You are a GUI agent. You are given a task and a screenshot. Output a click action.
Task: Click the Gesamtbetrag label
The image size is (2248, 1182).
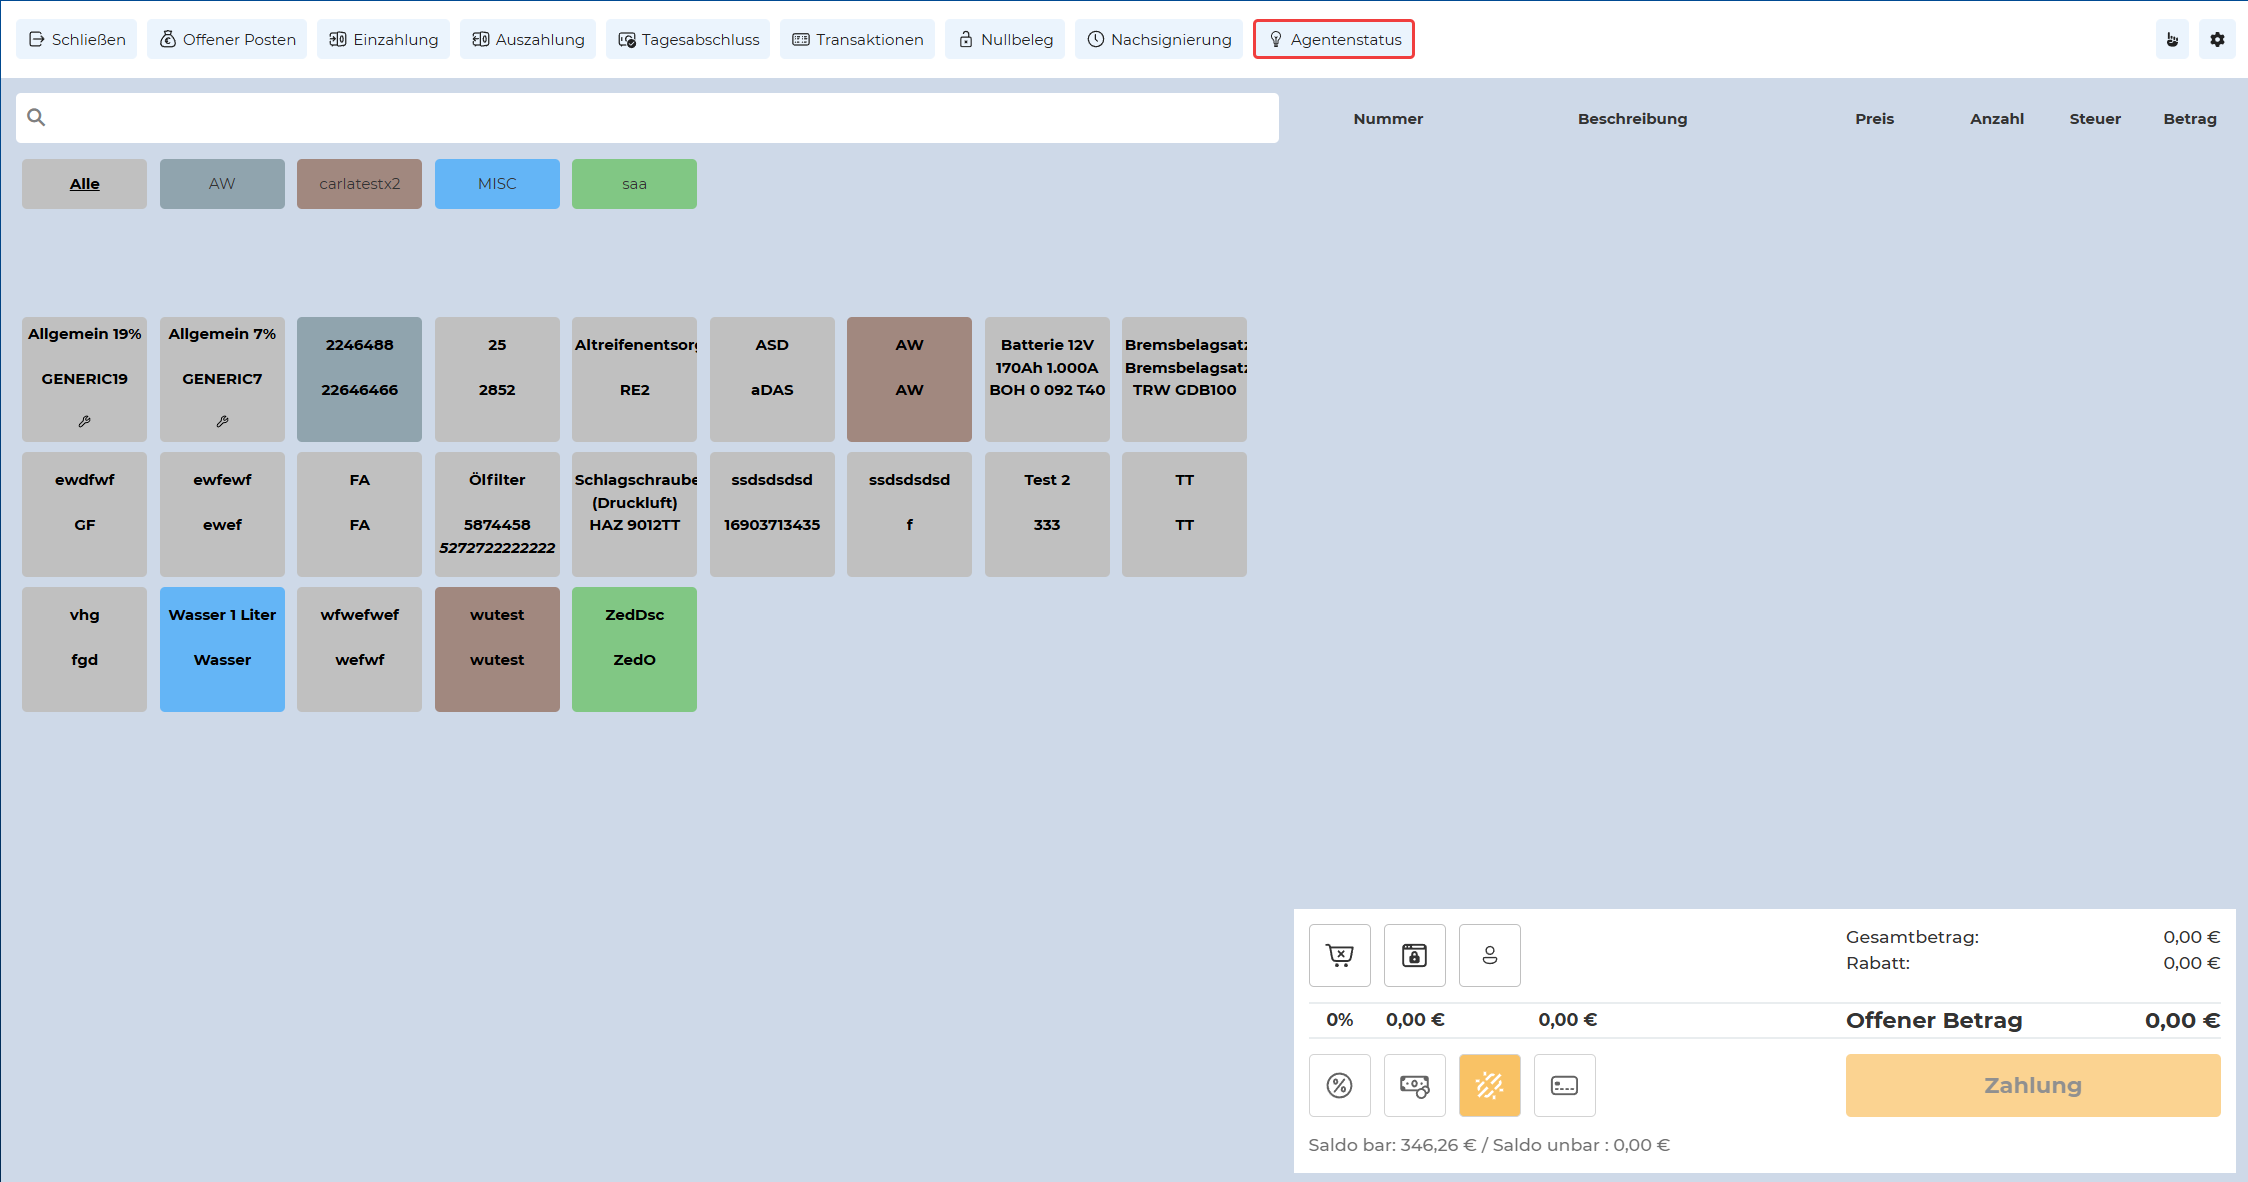tap(1912, 937)
